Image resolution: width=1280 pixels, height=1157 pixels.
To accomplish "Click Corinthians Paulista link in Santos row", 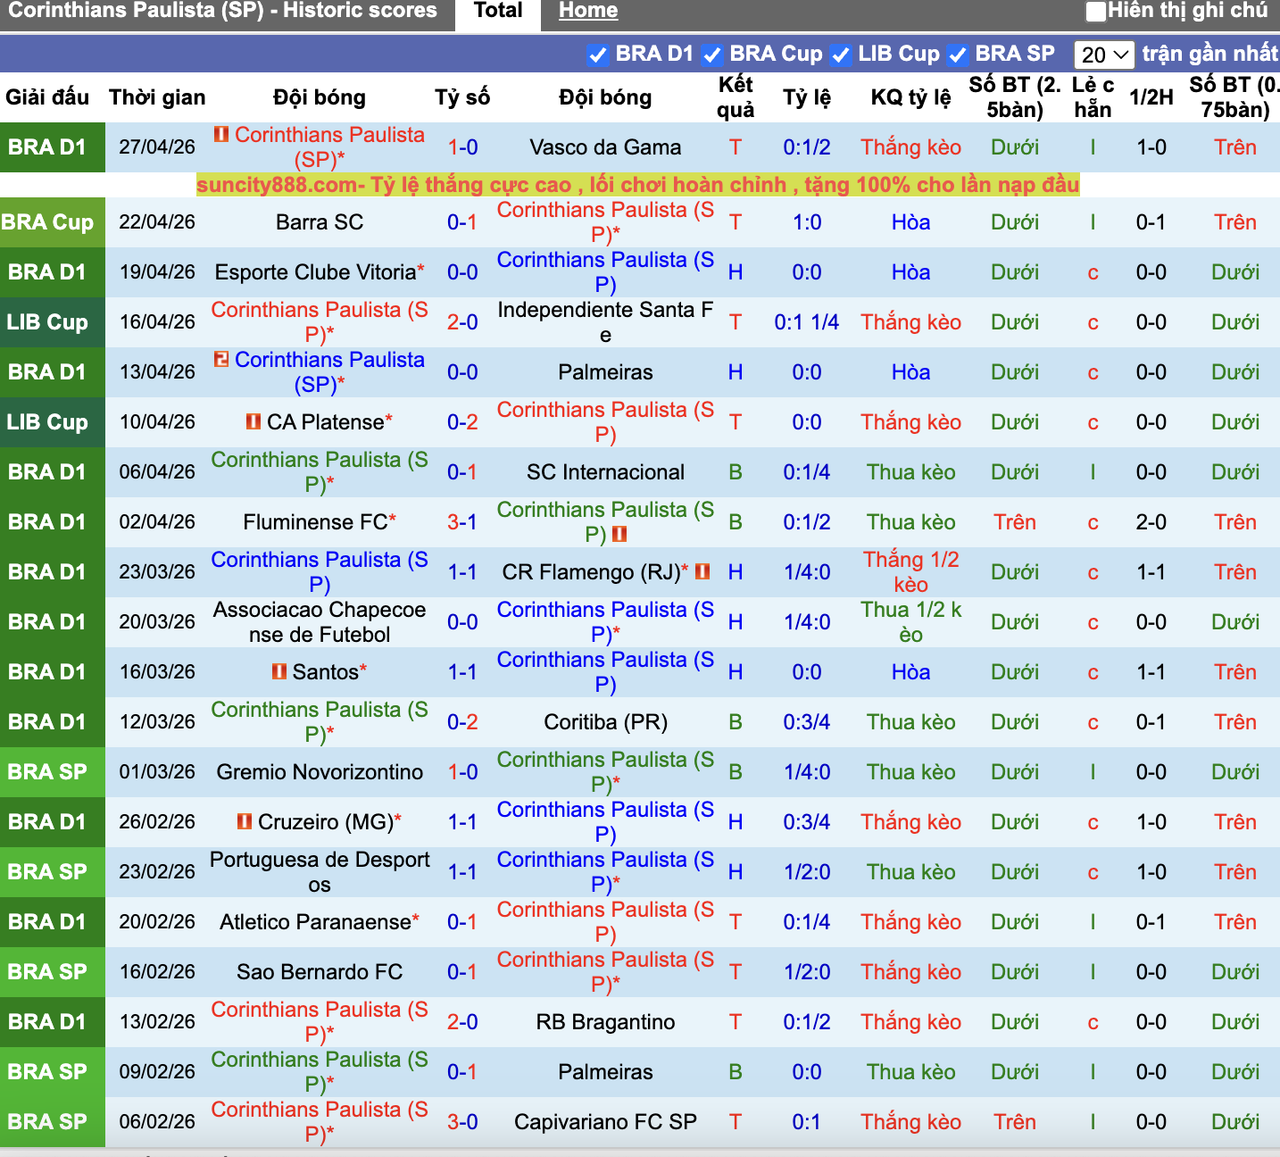I will click(605, 672).
